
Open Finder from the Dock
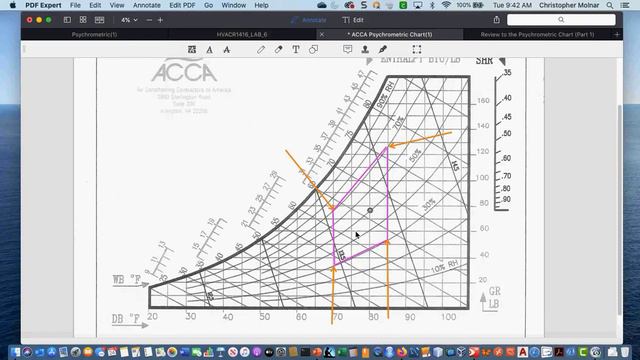pyautogui.click(x=16, y=352)
